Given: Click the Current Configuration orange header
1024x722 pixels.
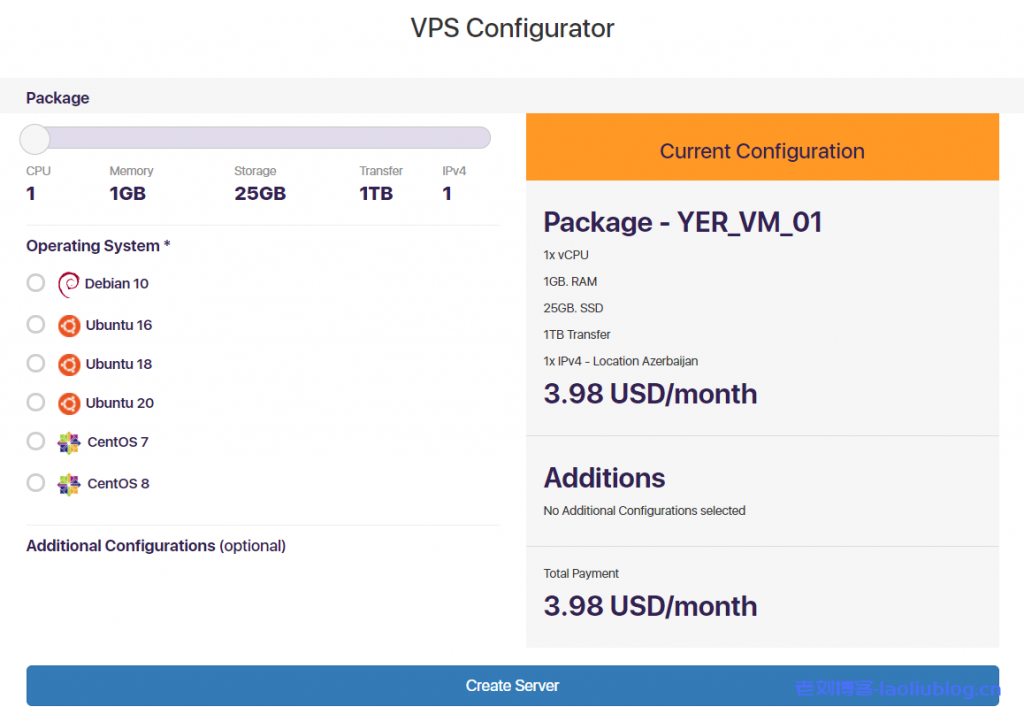Looking at the screenshot, I should pyautogui.click(x=762, y=151).
